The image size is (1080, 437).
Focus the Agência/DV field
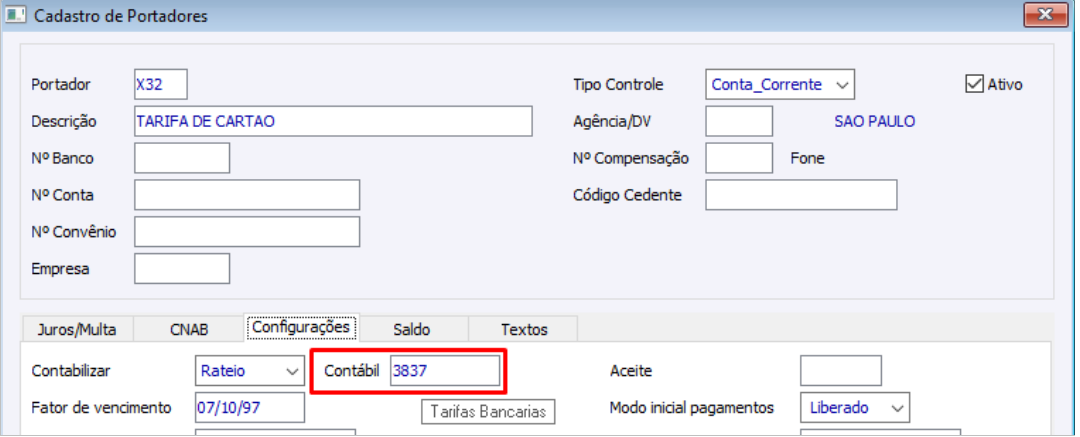739,122
